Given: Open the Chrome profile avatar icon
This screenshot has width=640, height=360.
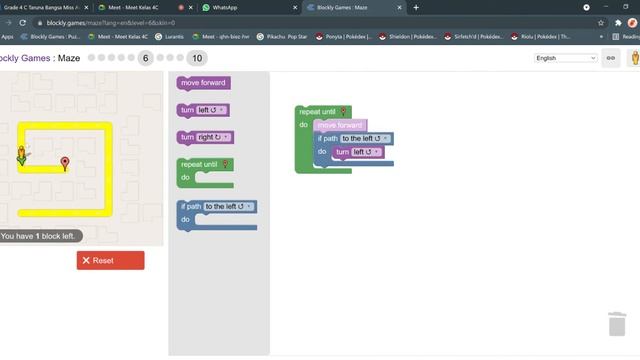Looking at the screenshot, I should click(x=632, y=23).
